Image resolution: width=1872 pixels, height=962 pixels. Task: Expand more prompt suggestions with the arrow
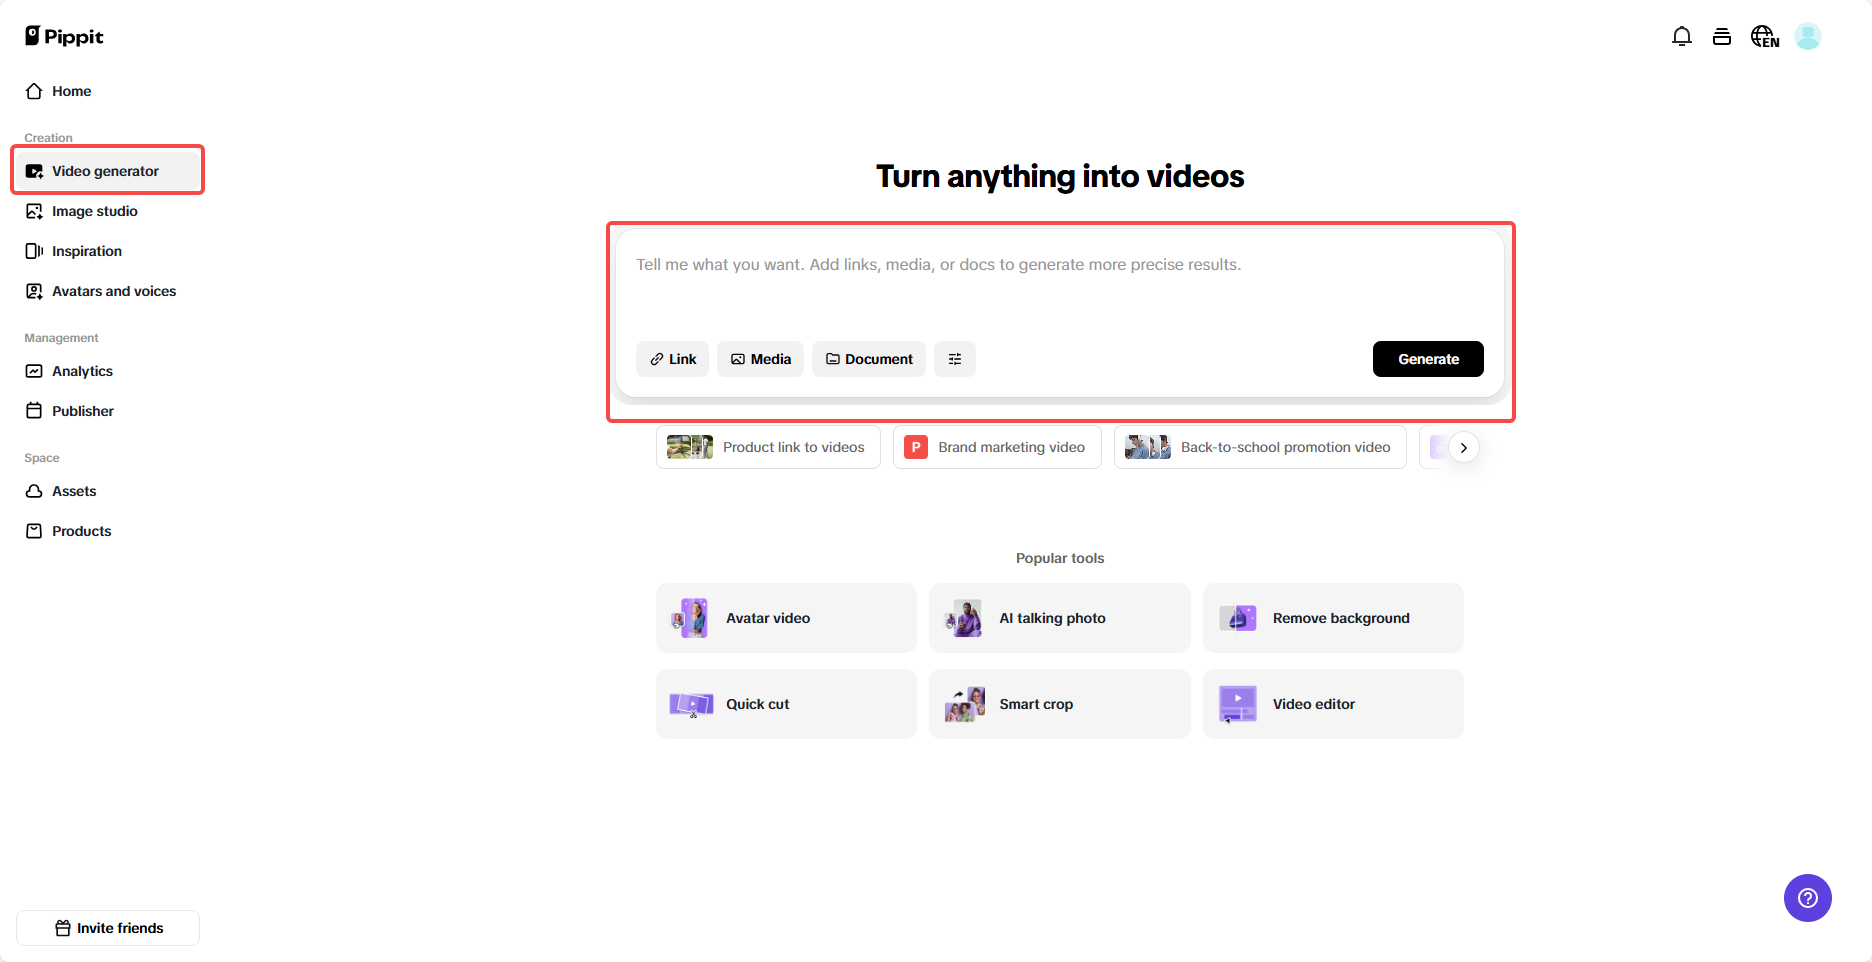[x=1463, y=447]
